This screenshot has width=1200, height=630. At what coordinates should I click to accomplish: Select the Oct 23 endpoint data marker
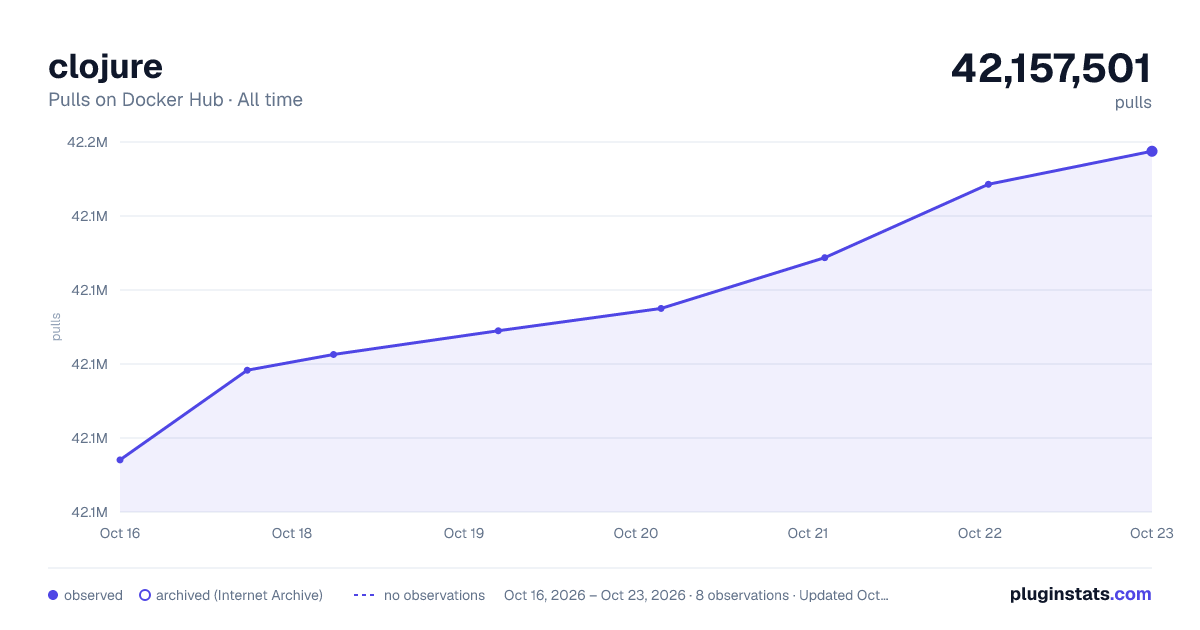pyautogui.click(x=1152, y=151)
